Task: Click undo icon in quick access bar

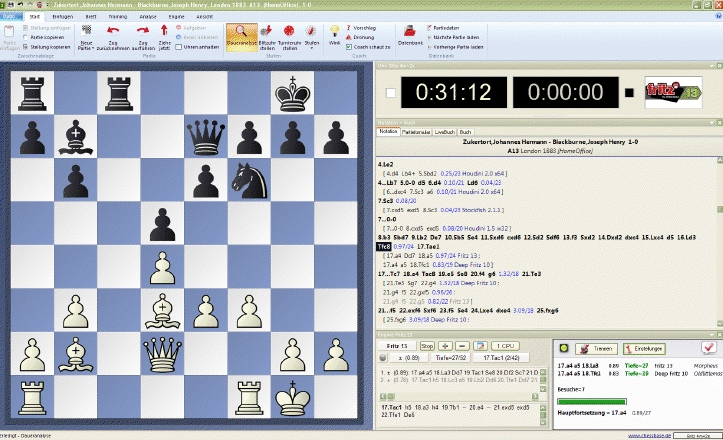Action: click(20, 5)
